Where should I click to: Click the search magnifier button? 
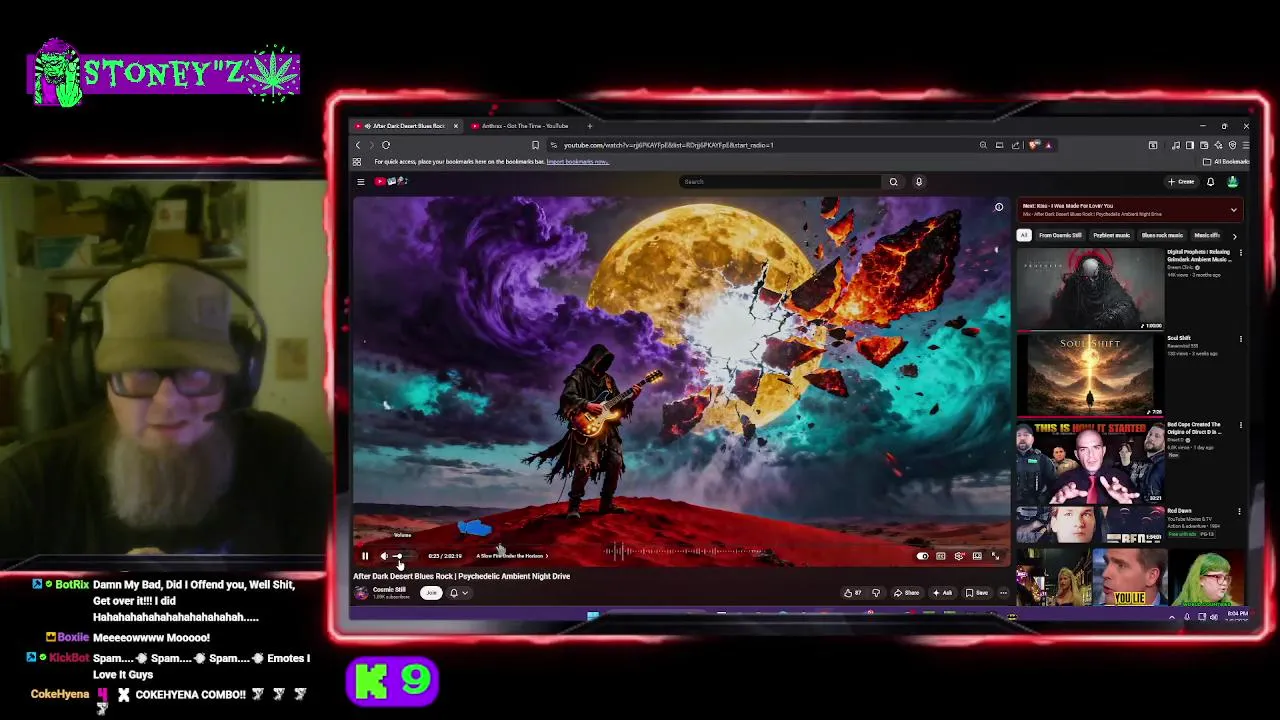(x=894, y=182)
